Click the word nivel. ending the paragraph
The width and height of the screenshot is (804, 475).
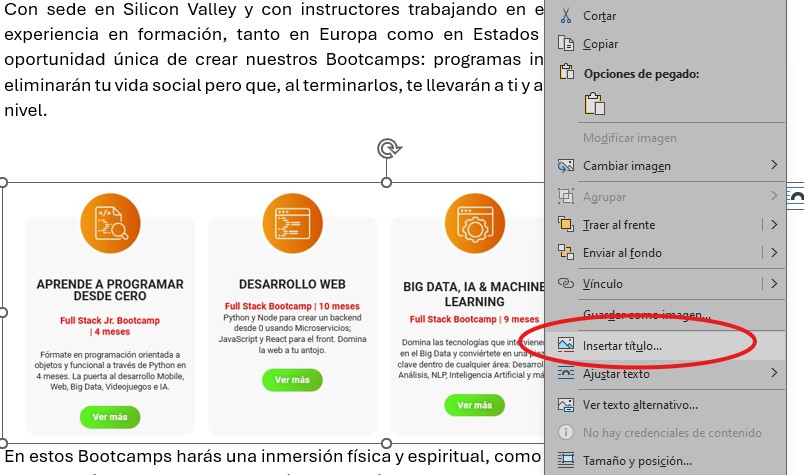[26, 110]
